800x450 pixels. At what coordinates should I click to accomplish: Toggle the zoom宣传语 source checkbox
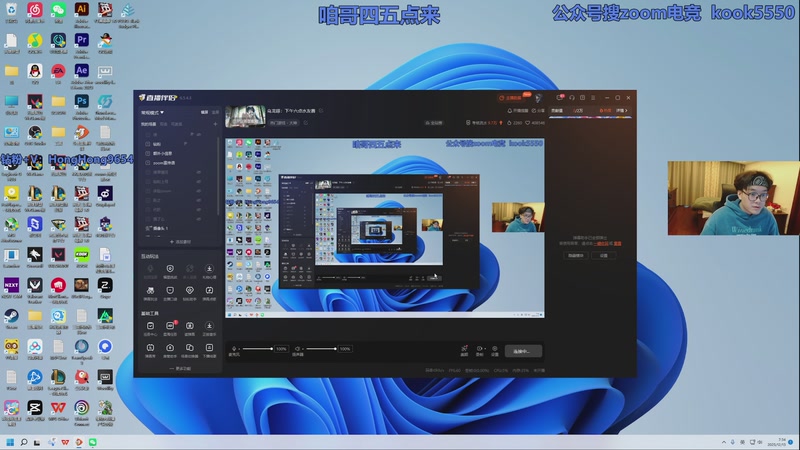coord(148,162)
